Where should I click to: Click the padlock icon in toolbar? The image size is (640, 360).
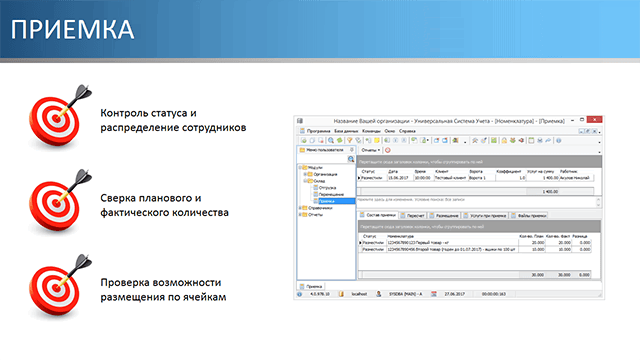tap(504, 140)
